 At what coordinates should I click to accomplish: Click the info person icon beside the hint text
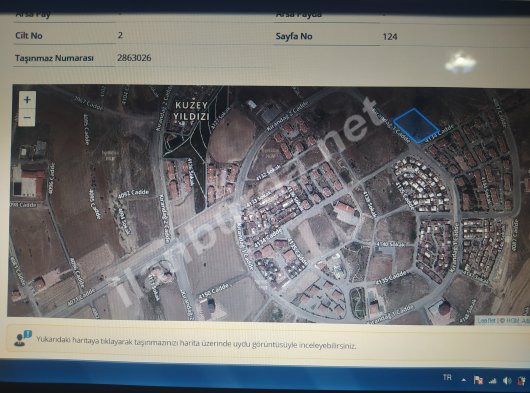(23, 338)
